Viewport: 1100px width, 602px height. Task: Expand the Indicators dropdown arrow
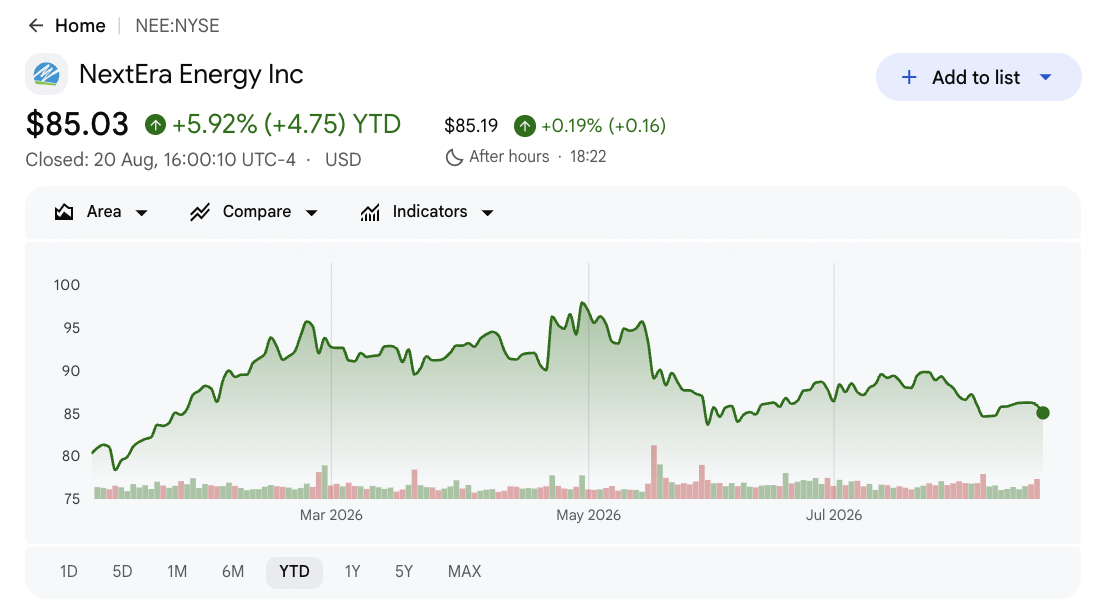488,213
